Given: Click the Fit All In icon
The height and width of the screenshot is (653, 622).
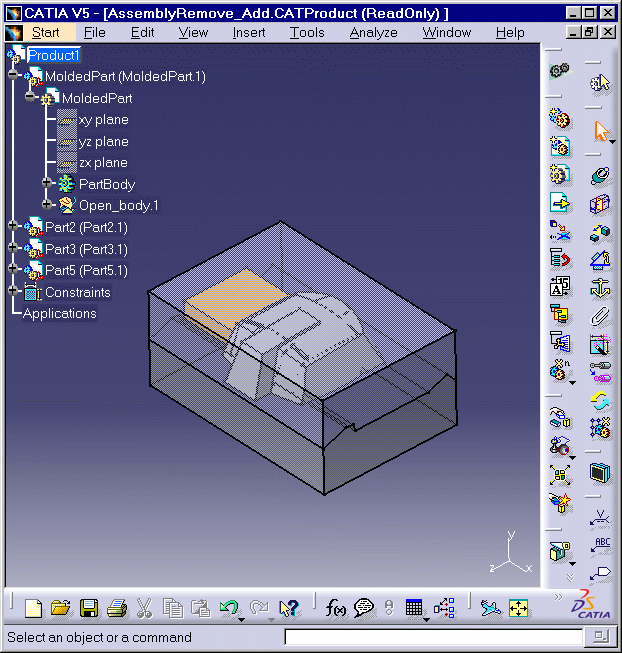Looking at the screenshot, I should [x=518, y=608].
